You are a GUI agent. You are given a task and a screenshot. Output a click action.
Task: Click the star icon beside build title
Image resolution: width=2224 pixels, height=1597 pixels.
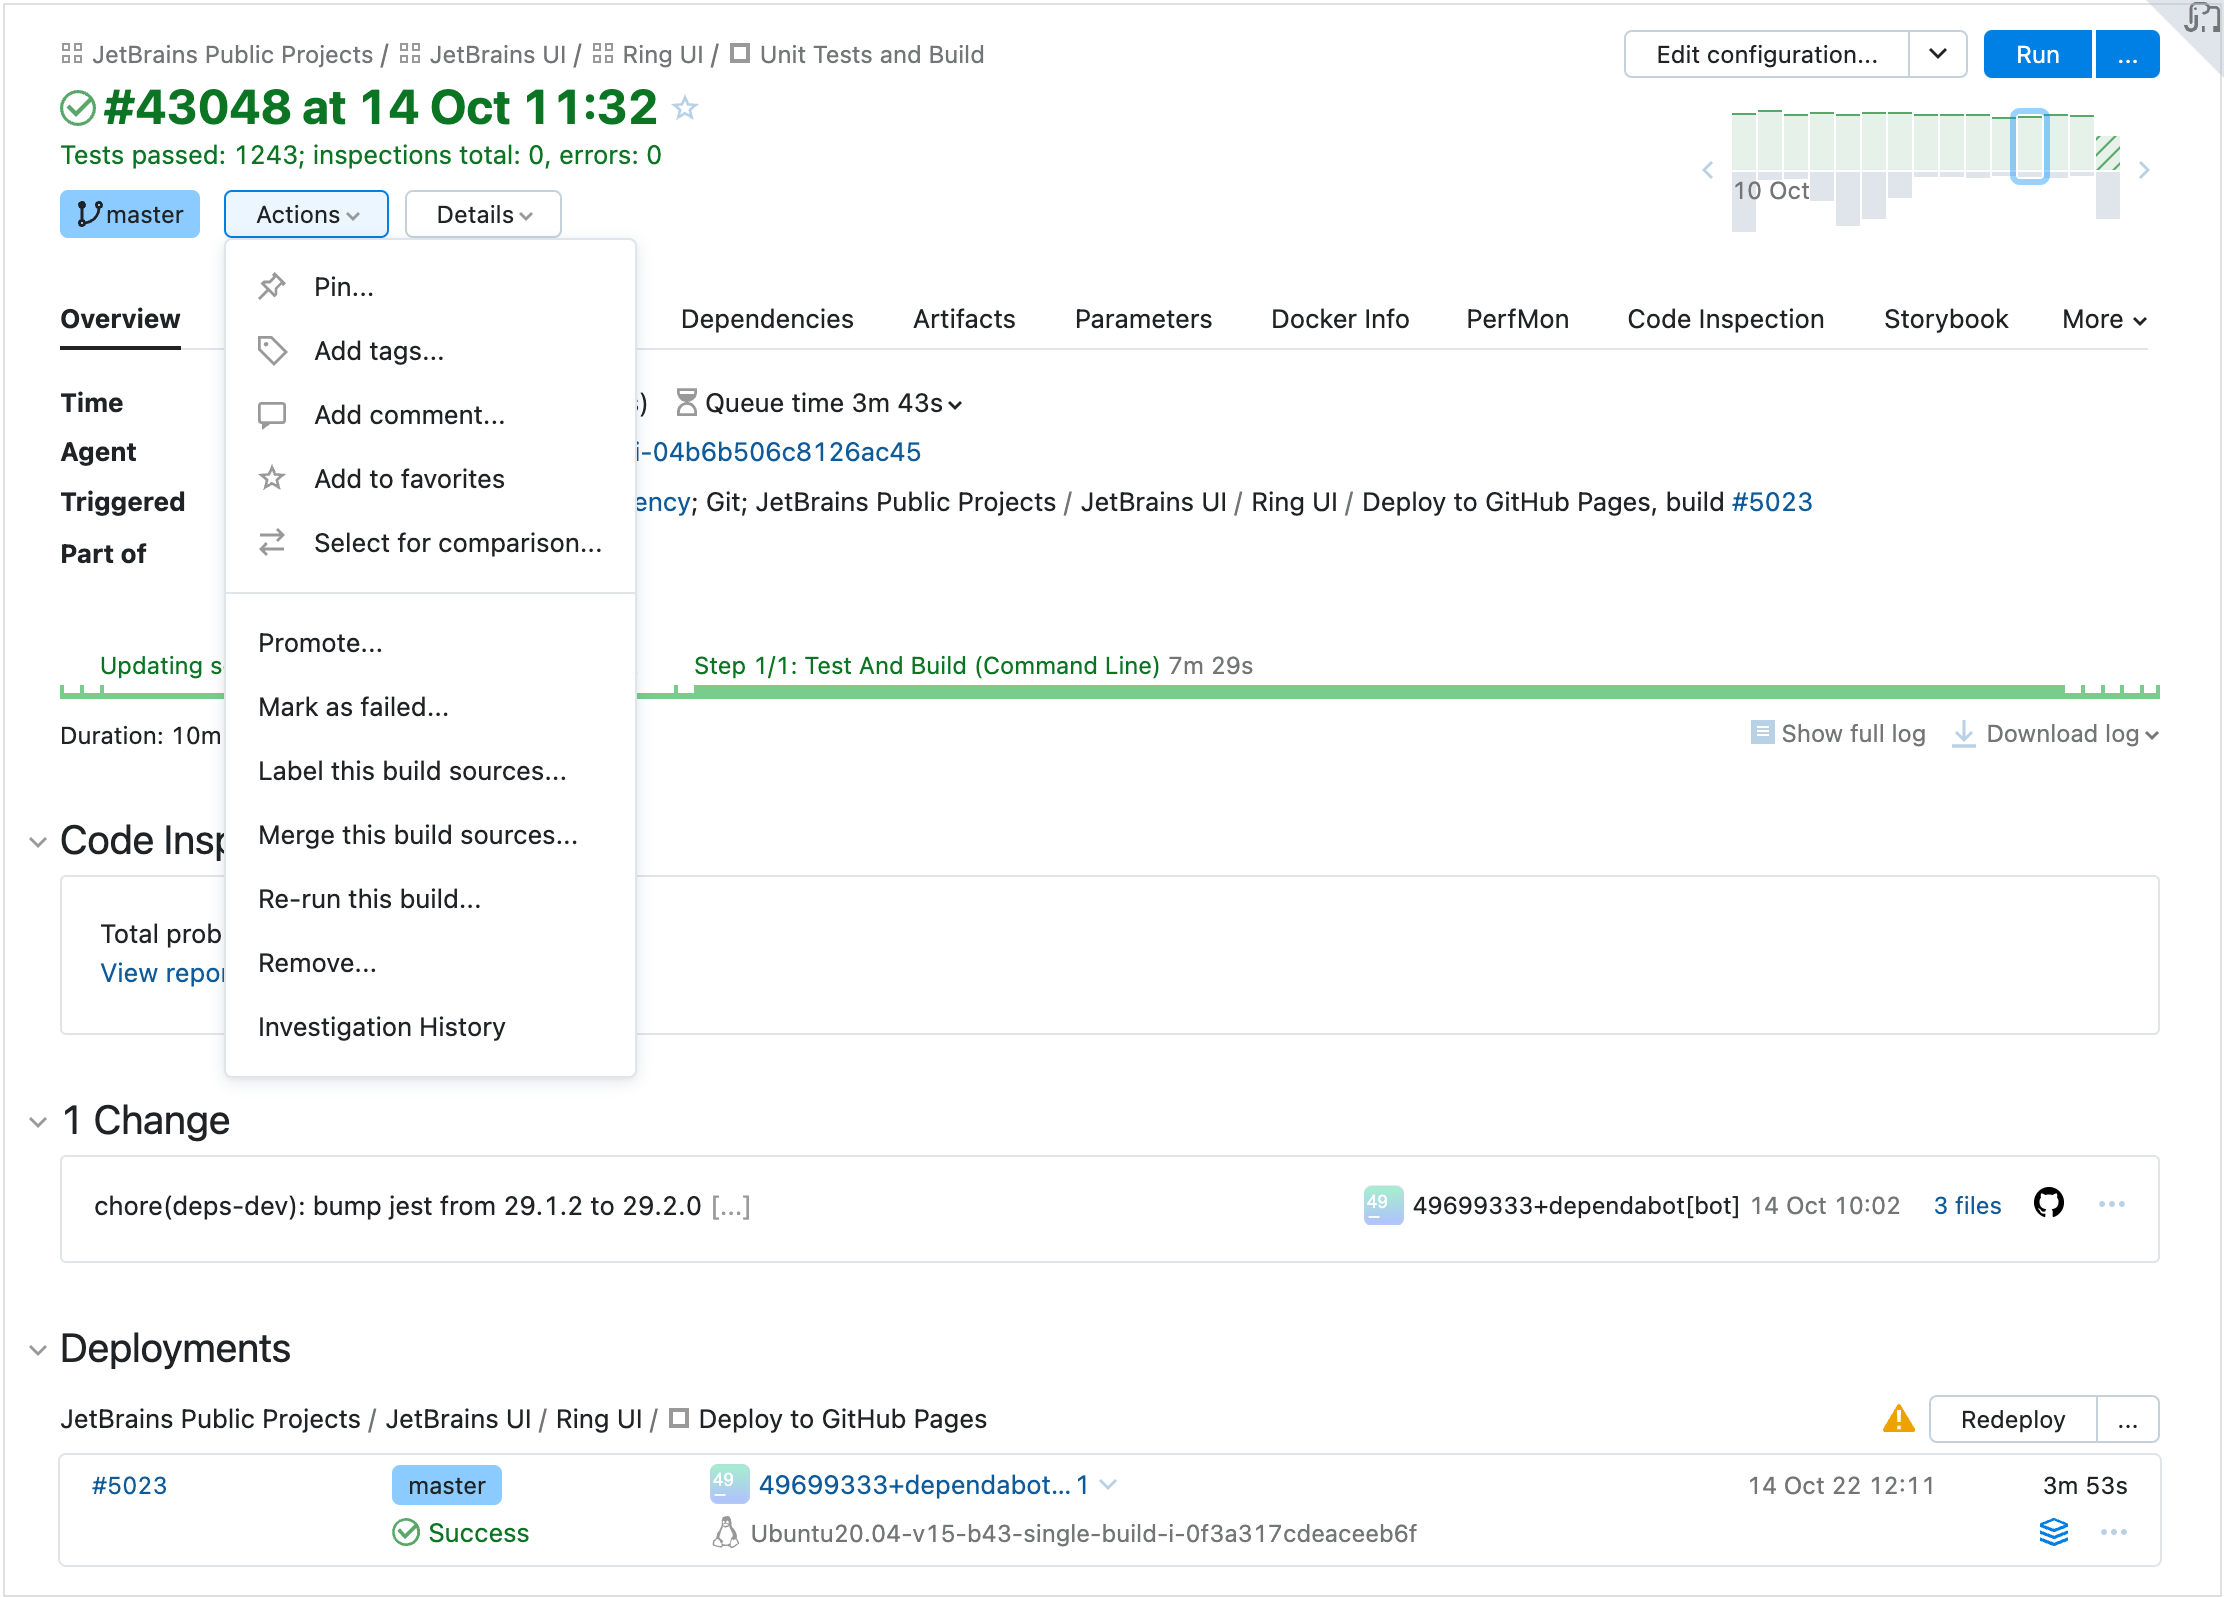point(685,108)
